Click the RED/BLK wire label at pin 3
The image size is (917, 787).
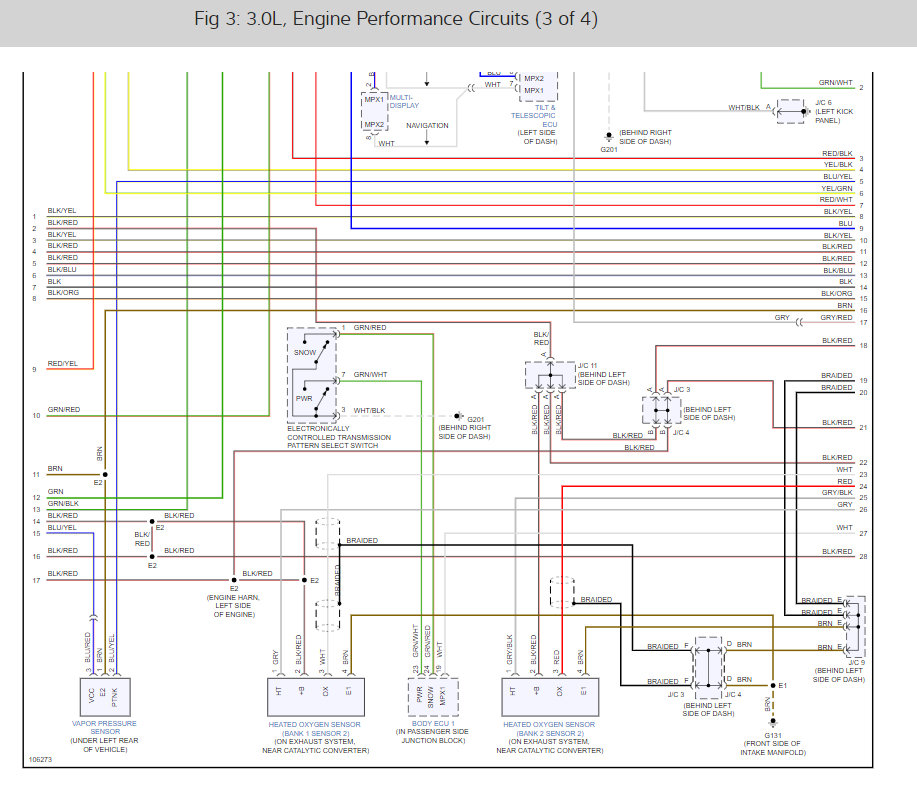point(837,153)
